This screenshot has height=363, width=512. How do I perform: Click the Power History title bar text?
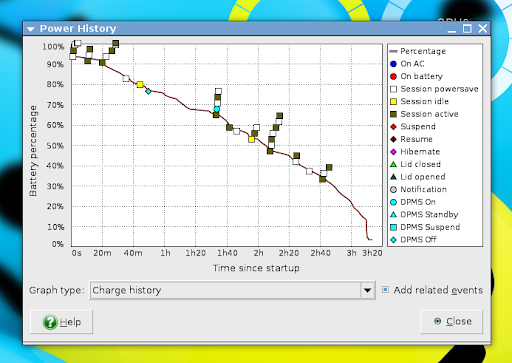point(78,29)
